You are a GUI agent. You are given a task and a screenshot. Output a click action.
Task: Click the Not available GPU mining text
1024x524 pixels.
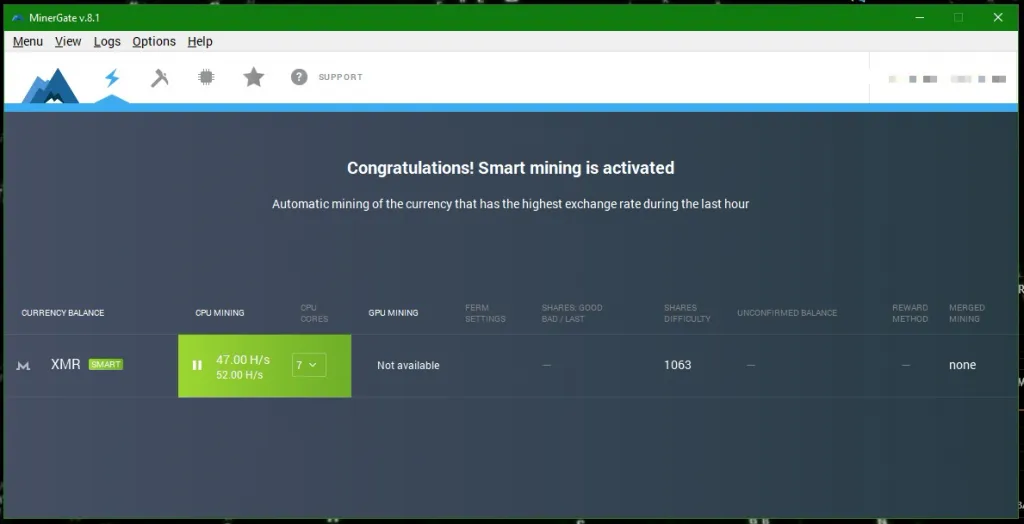(408, 365)
